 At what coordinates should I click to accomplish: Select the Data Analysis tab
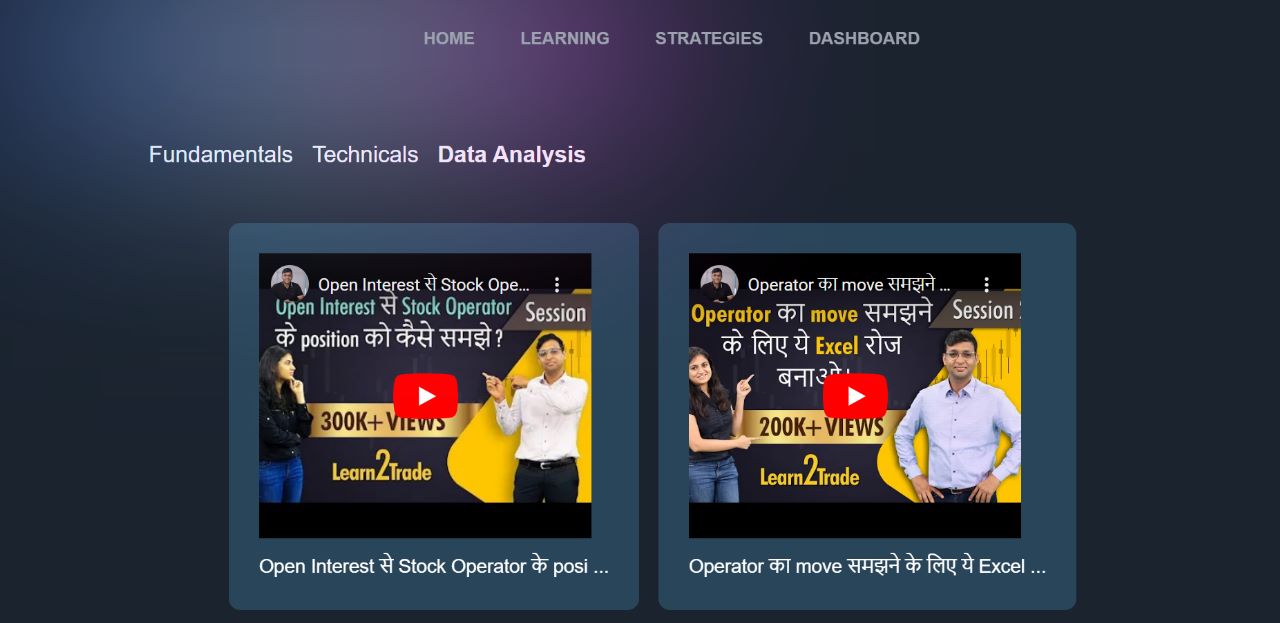(512, 154)
